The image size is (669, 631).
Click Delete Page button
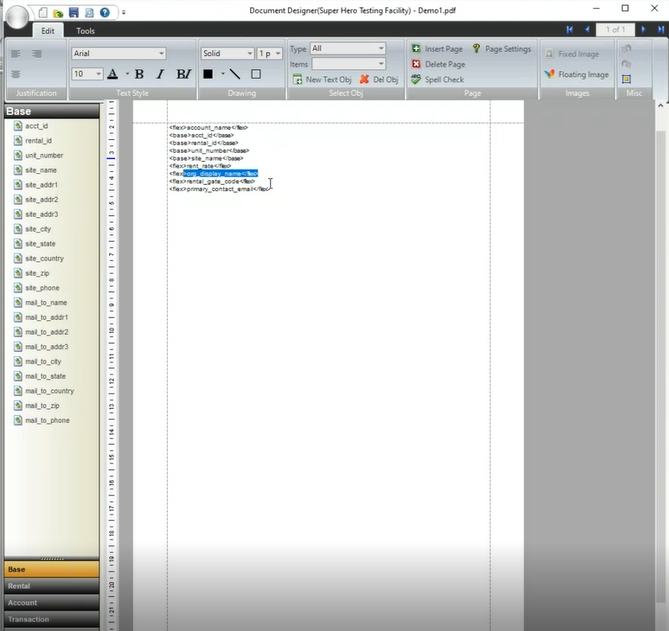coord(438,64)
